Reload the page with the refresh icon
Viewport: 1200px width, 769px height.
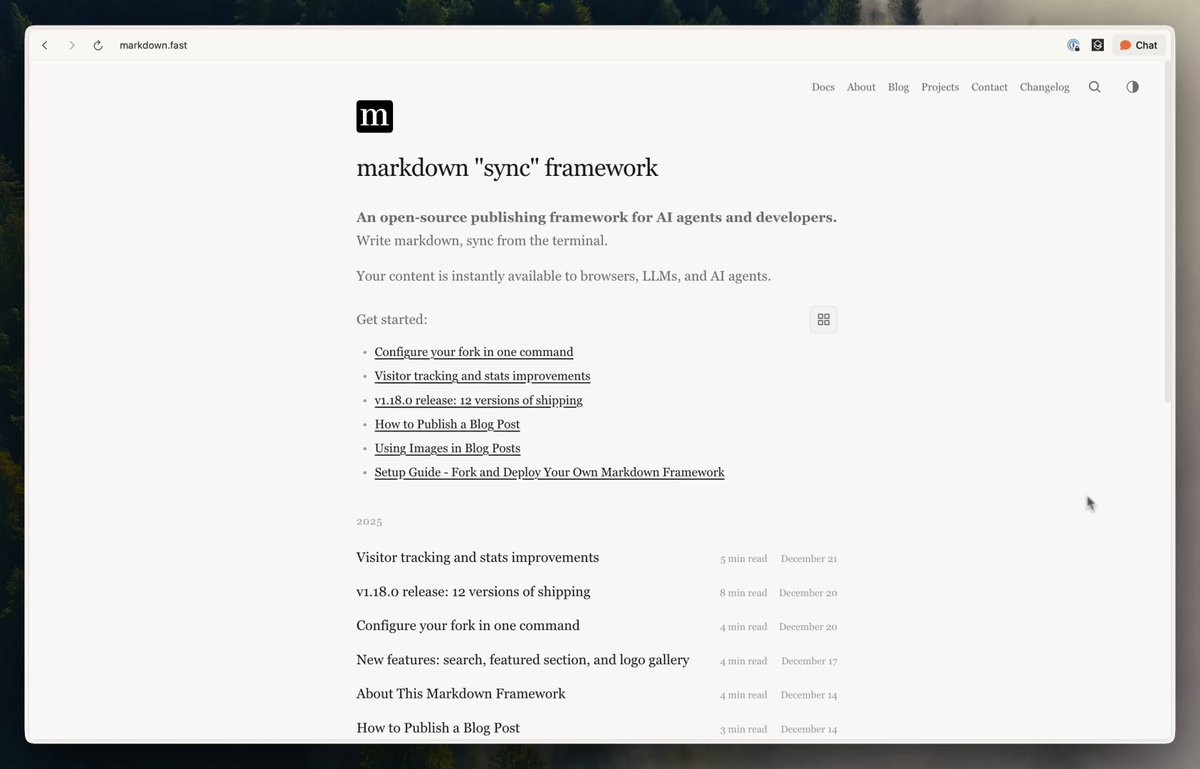pos(98,45)
